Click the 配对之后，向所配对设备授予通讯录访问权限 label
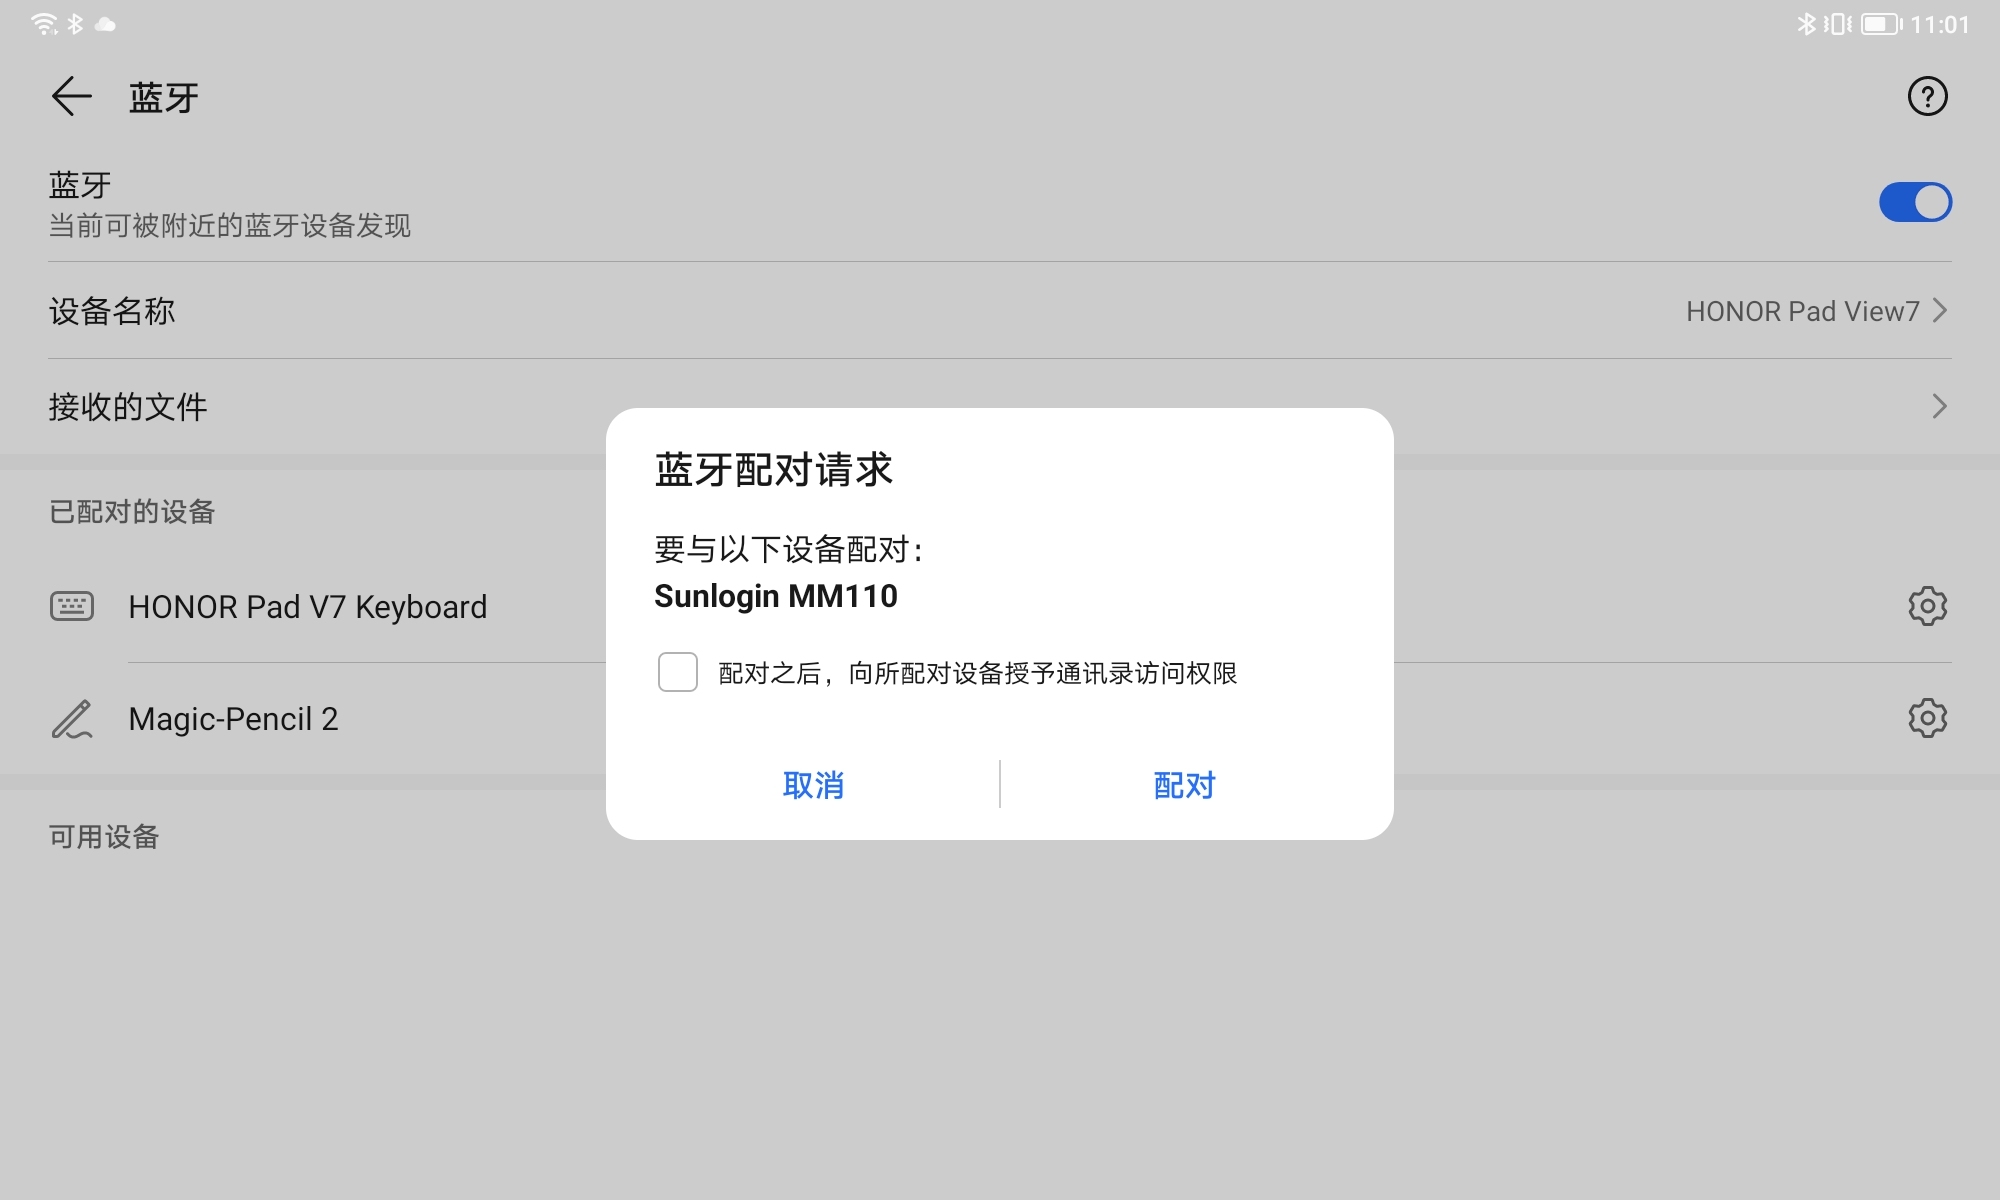 (x=978, y=673)
